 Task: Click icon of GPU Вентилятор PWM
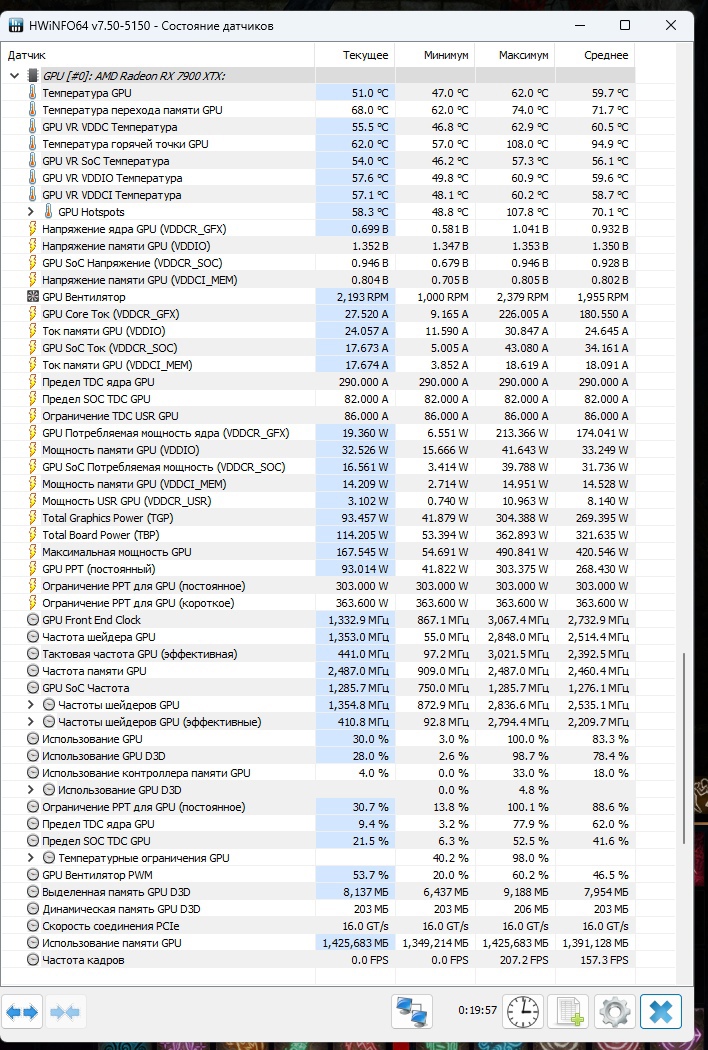click(x=33, y=875)
